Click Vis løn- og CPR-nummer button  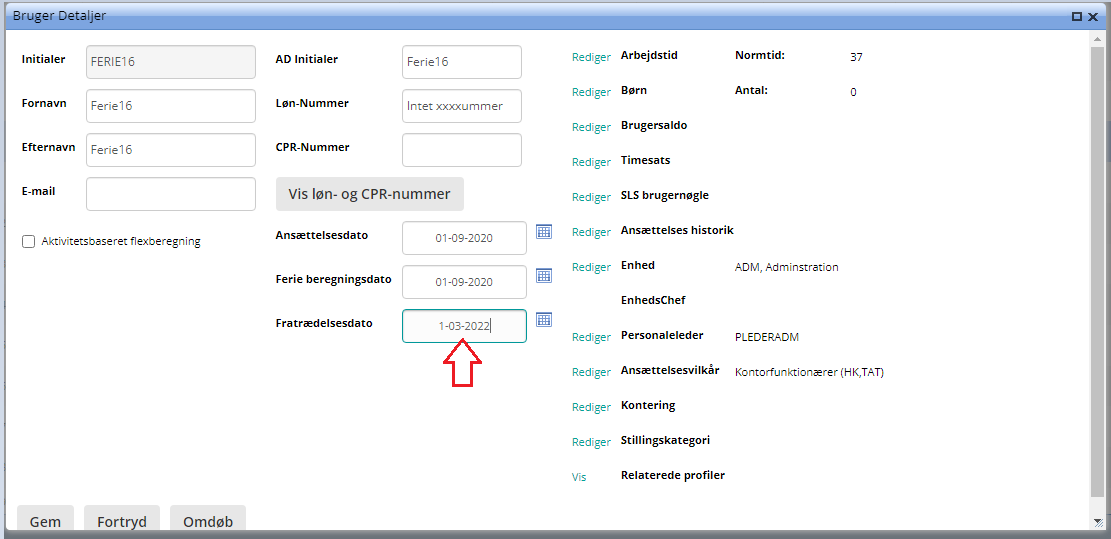point(369,194)
